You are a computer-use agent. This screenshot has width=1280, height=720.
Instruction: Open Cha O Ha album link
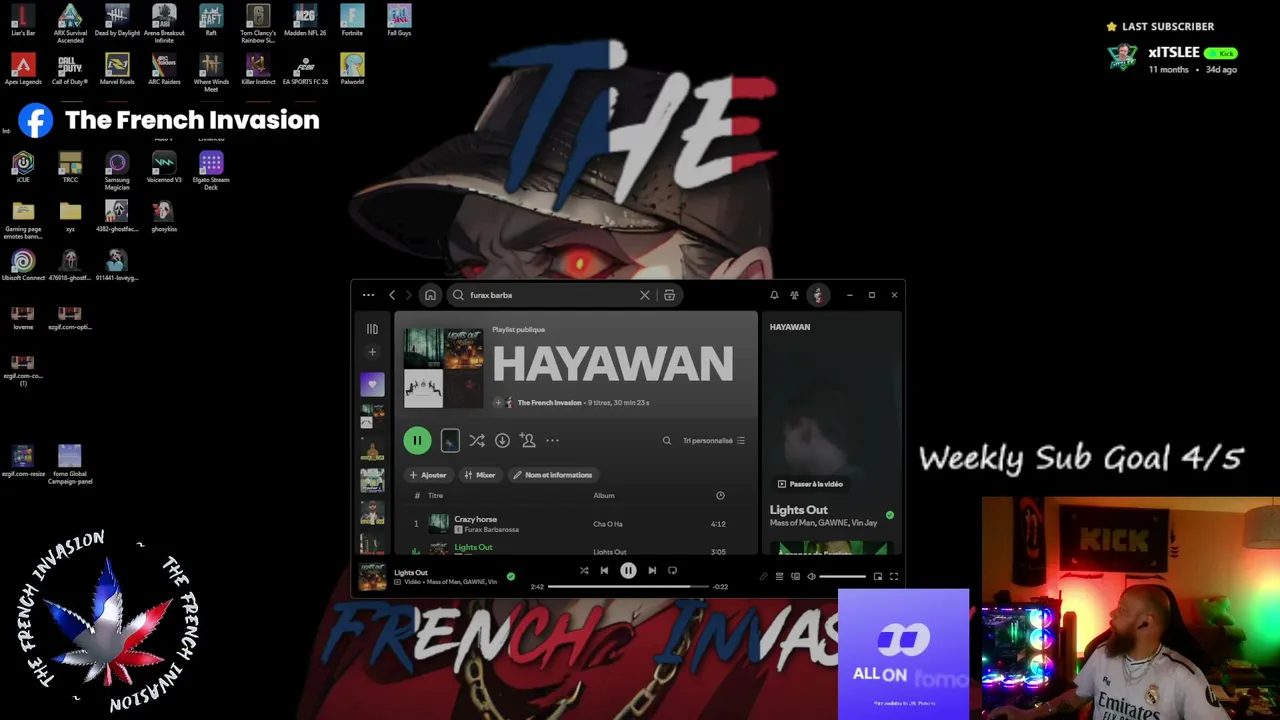608,524
